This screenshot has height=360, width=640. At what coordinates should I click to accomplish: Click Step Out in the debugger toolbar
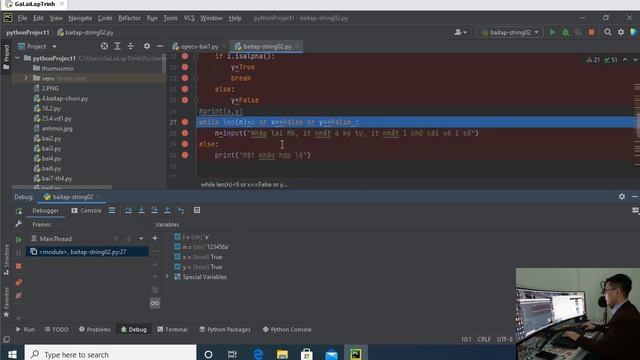click(167, 210)
